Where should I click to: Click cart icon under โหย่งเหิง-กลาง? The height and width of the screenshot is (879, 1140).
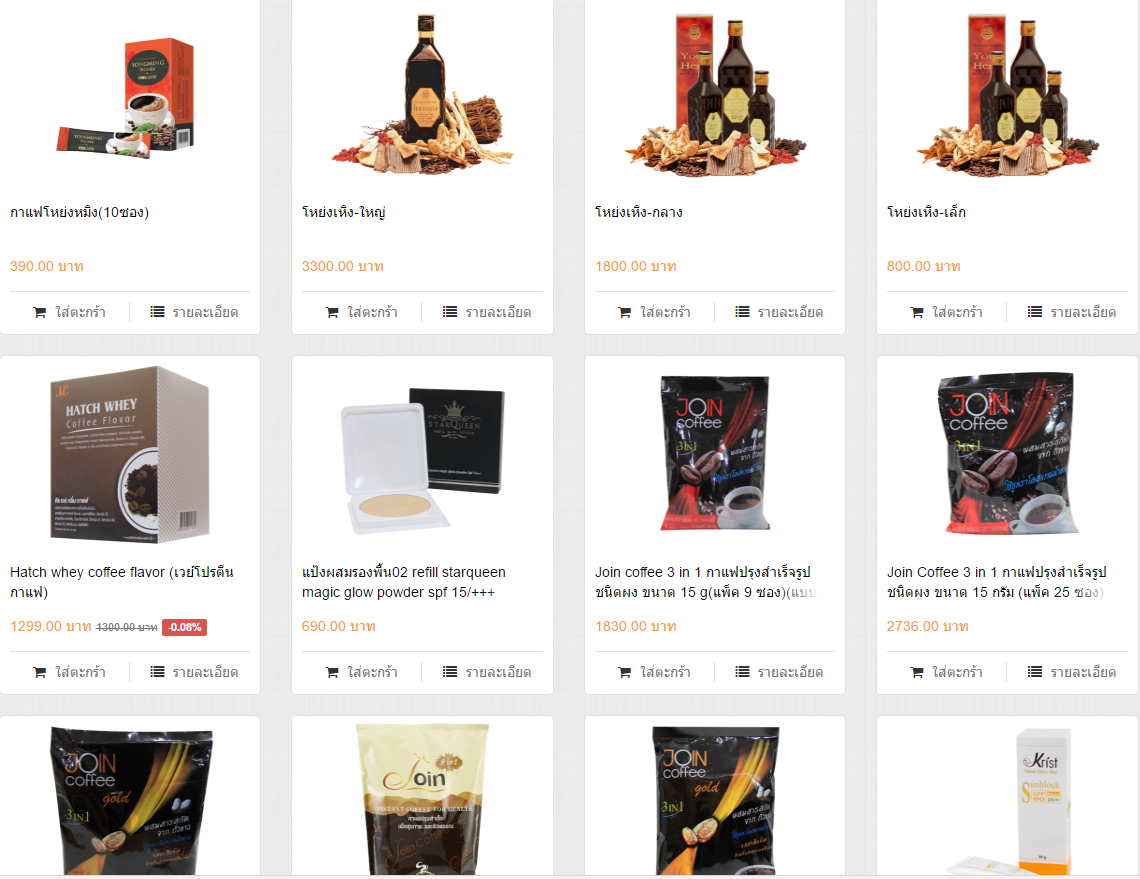624,313
